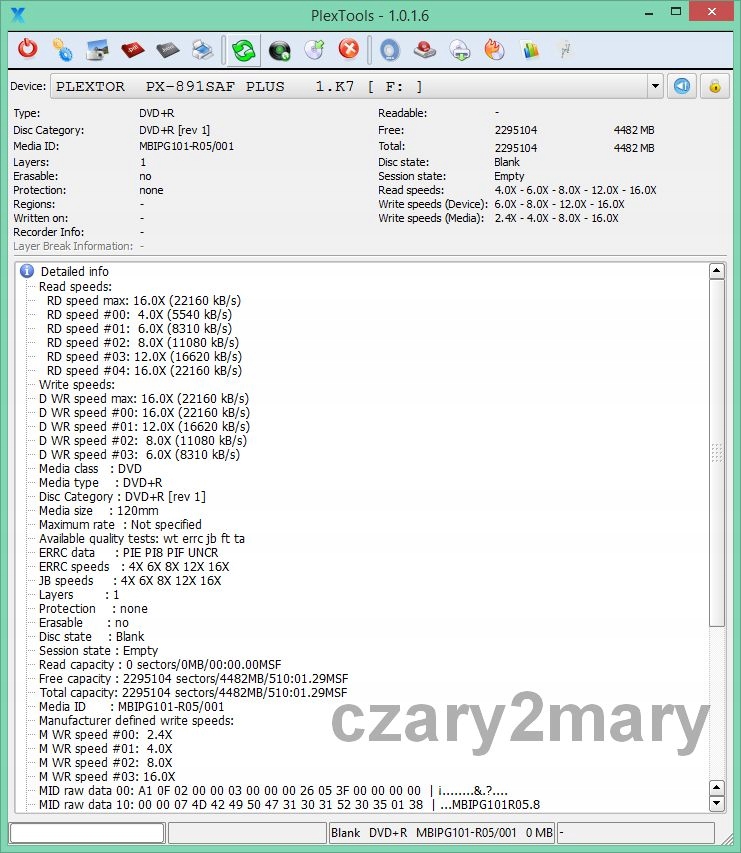Image resolution: width=741 pixels, height=853 pixels.
Task: Open the Device drive dropdown
Action: pos(655,86)
